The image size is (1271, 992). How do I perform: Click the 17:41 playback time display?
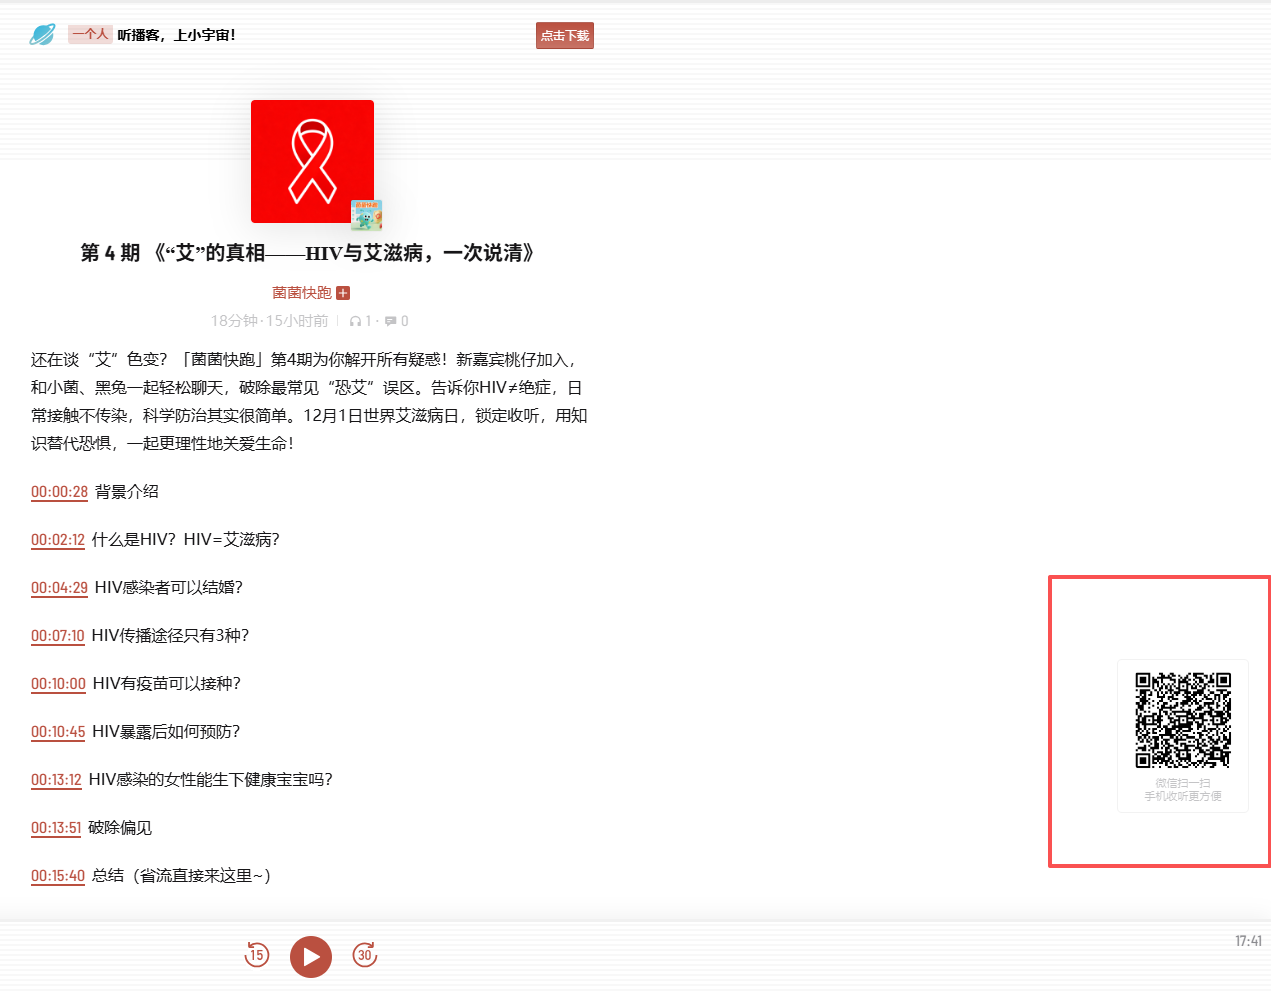coord(1248,940)
